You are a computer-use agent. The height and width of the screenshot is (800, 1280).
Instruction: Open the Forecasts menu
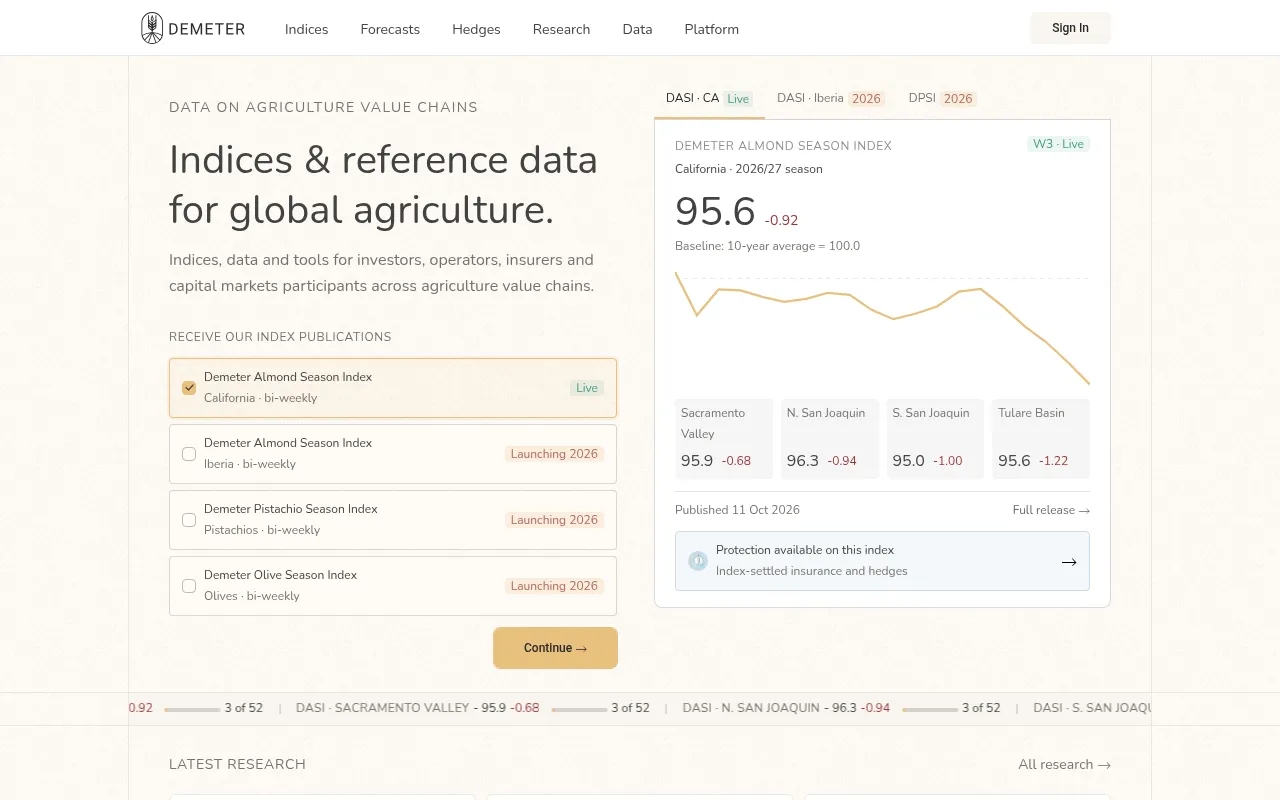390,29
